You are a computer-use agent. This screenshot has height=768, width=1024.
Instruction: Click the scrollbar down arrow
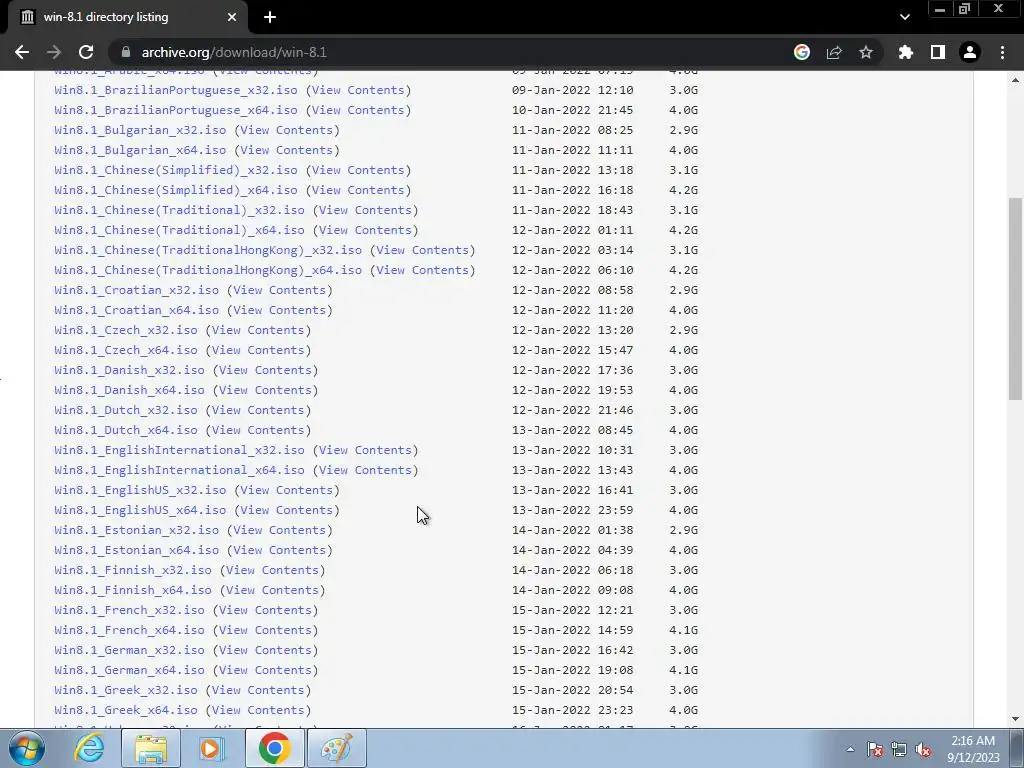[1015, 719]
